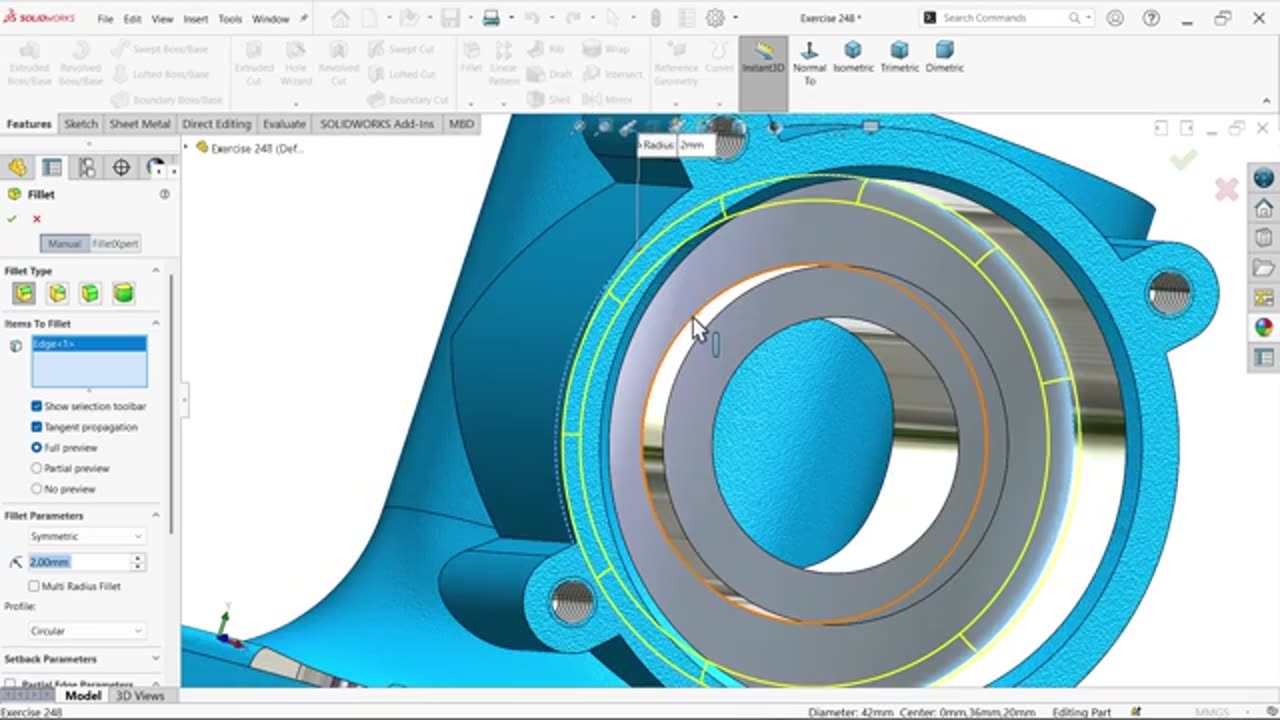The image size is (1280, 720).
Task: Open the Options gear dropdown arrow
Action: (x=735, y=18)
